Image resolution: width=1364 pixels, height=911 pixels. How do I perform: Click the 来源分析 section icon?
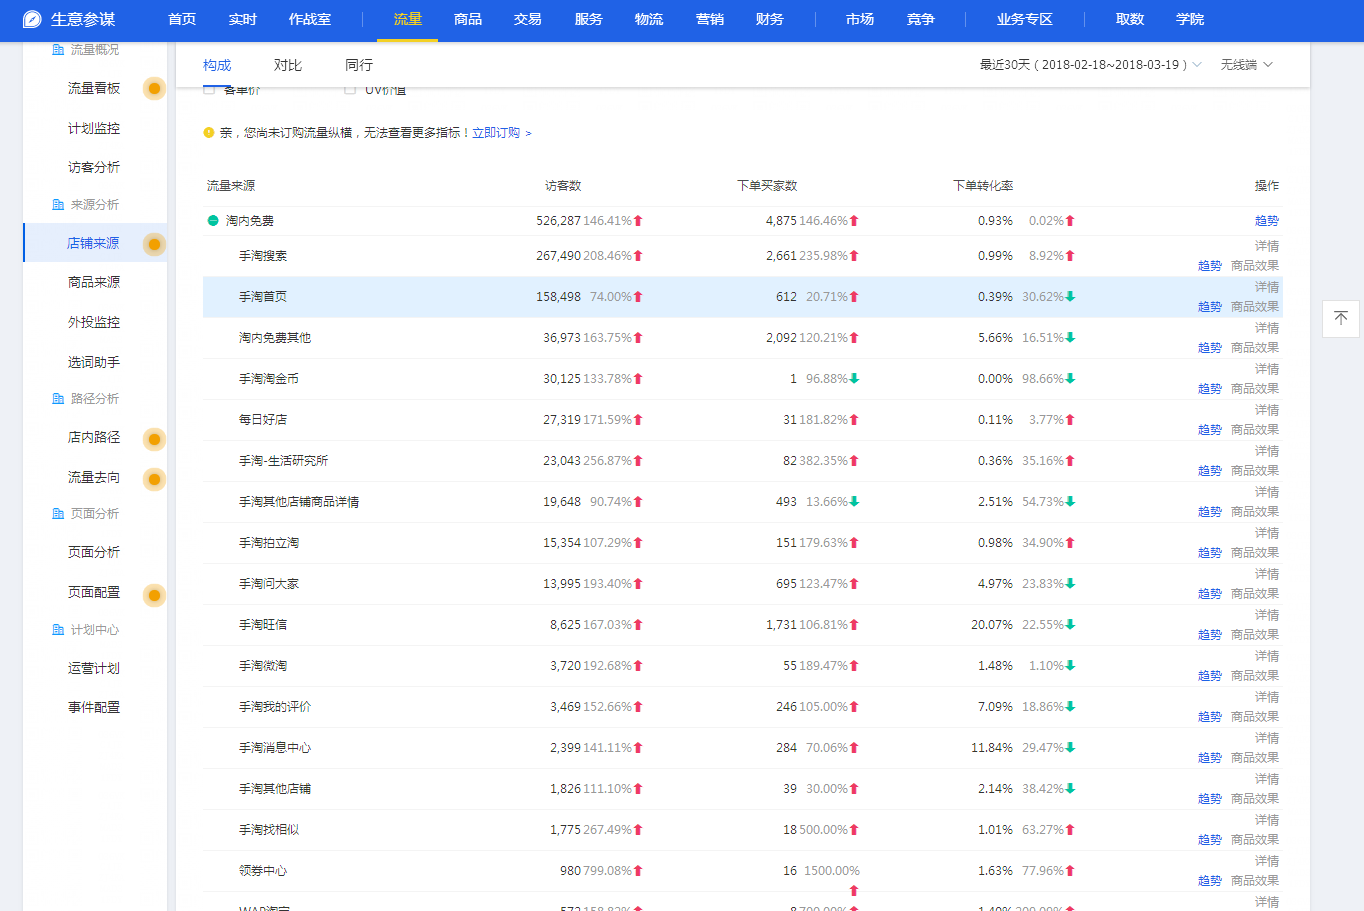tap(58, 204)
